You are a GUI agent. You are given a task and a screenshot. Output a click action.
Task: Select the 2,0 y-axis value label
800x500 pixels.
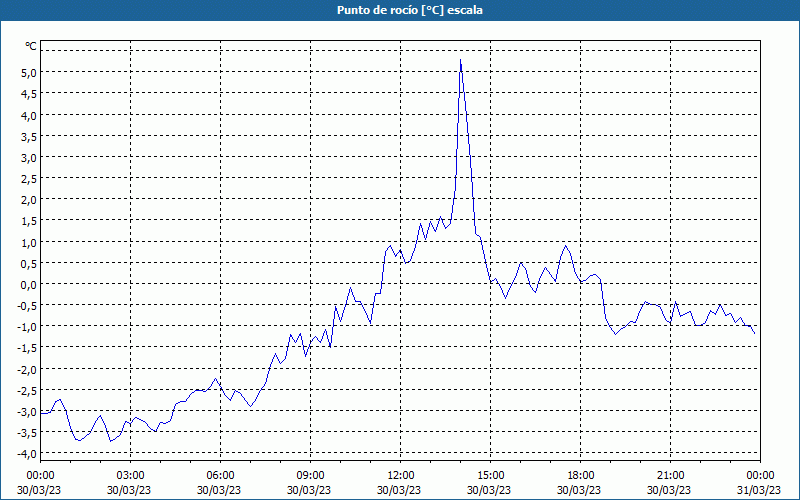(x=29, y=200)
